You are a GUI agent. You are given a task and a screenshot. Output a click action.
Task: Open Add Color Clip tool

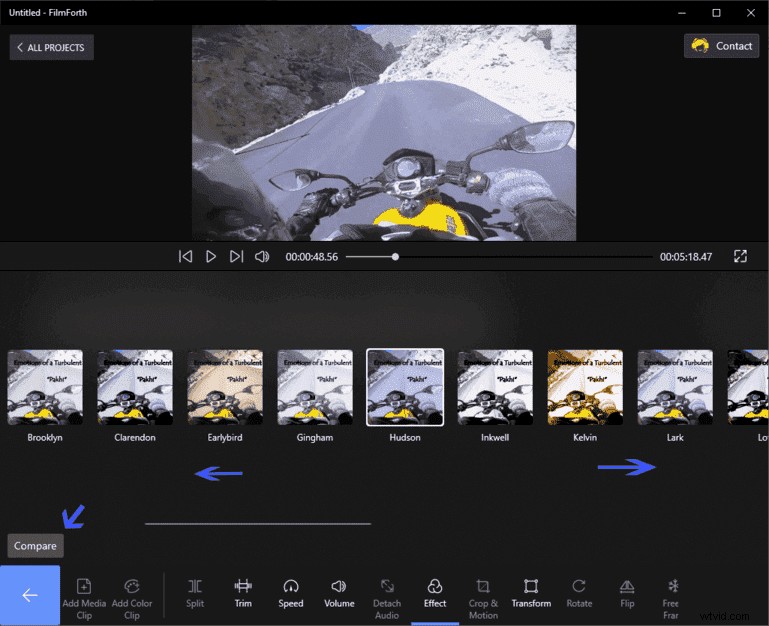[132, 598]
